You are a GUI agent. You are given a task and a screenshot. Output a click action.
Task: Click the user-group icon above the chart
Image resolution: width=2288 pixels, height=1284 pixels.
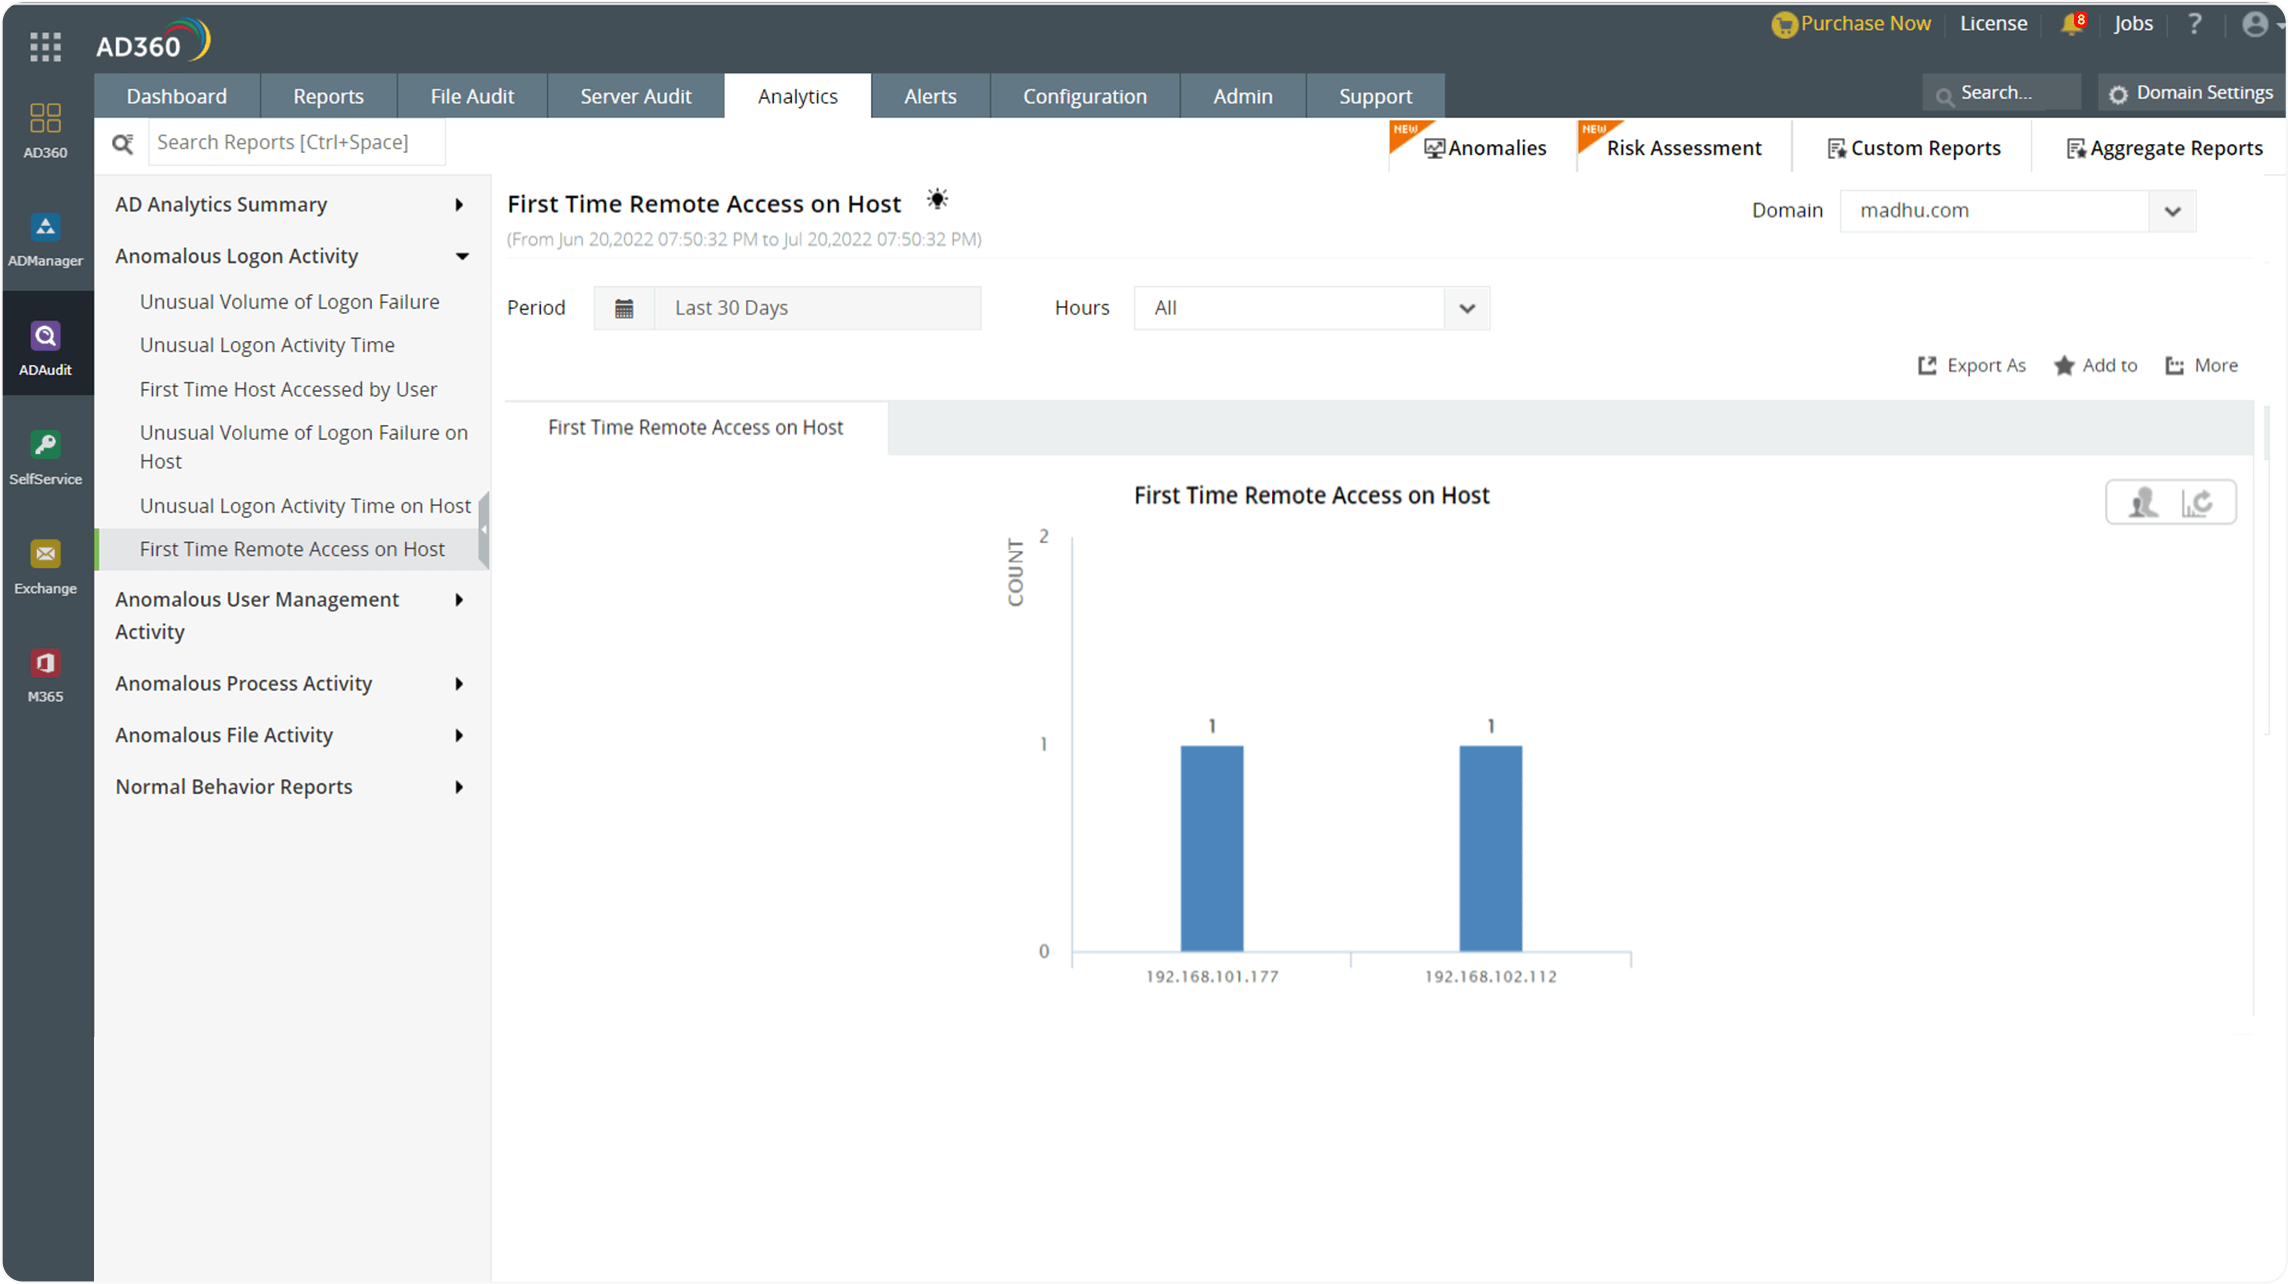click(2141, 501)
